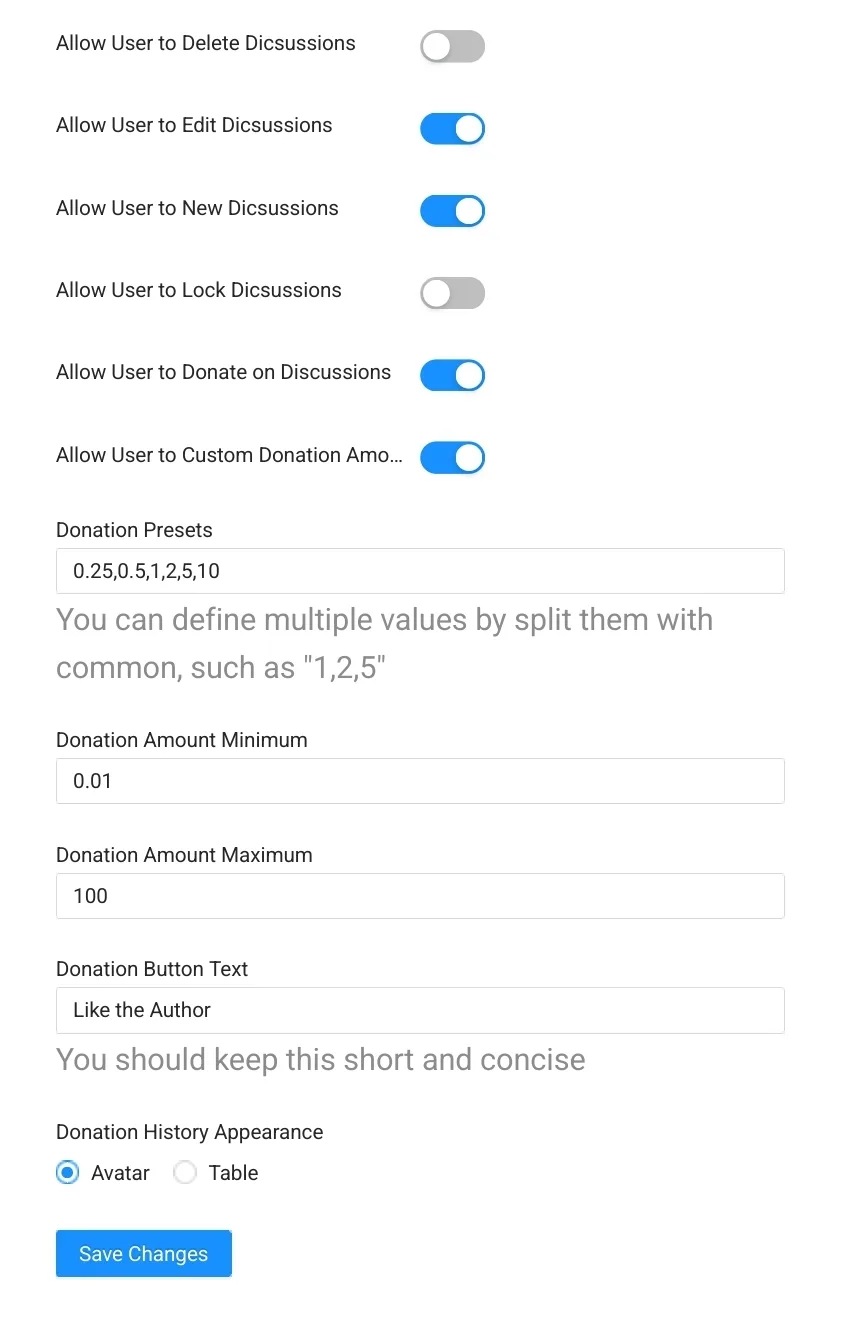Disable the Donate on Discussions switch
Screen dimensions: 842x1317
(x=452, y=375)
